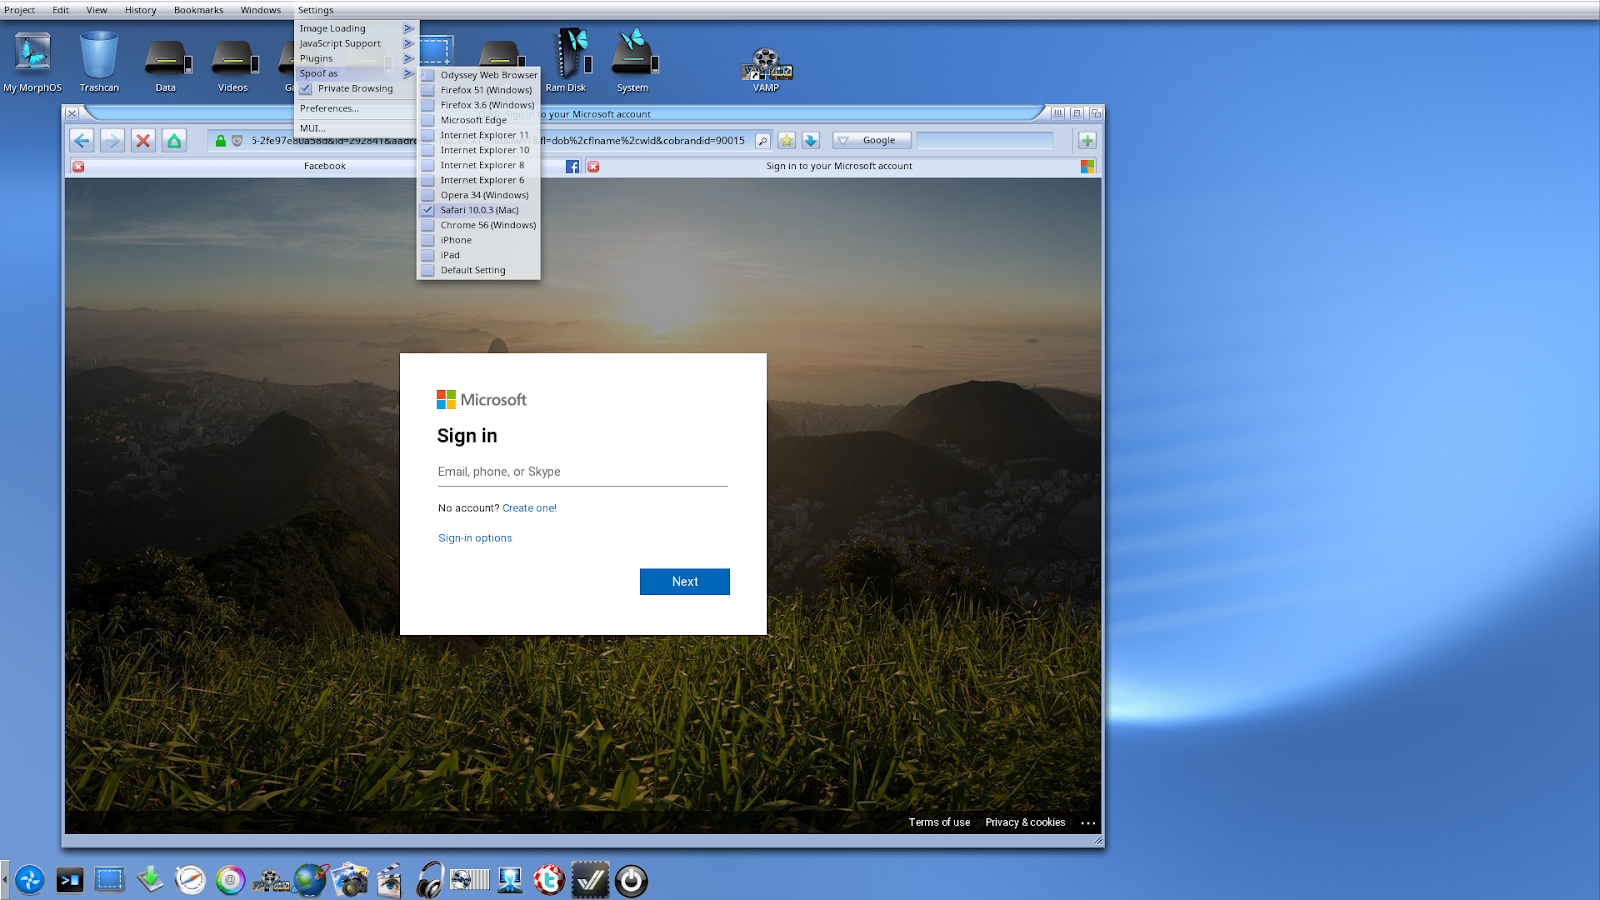
Task: Expand the Plugins submenu
Action: 356,59
